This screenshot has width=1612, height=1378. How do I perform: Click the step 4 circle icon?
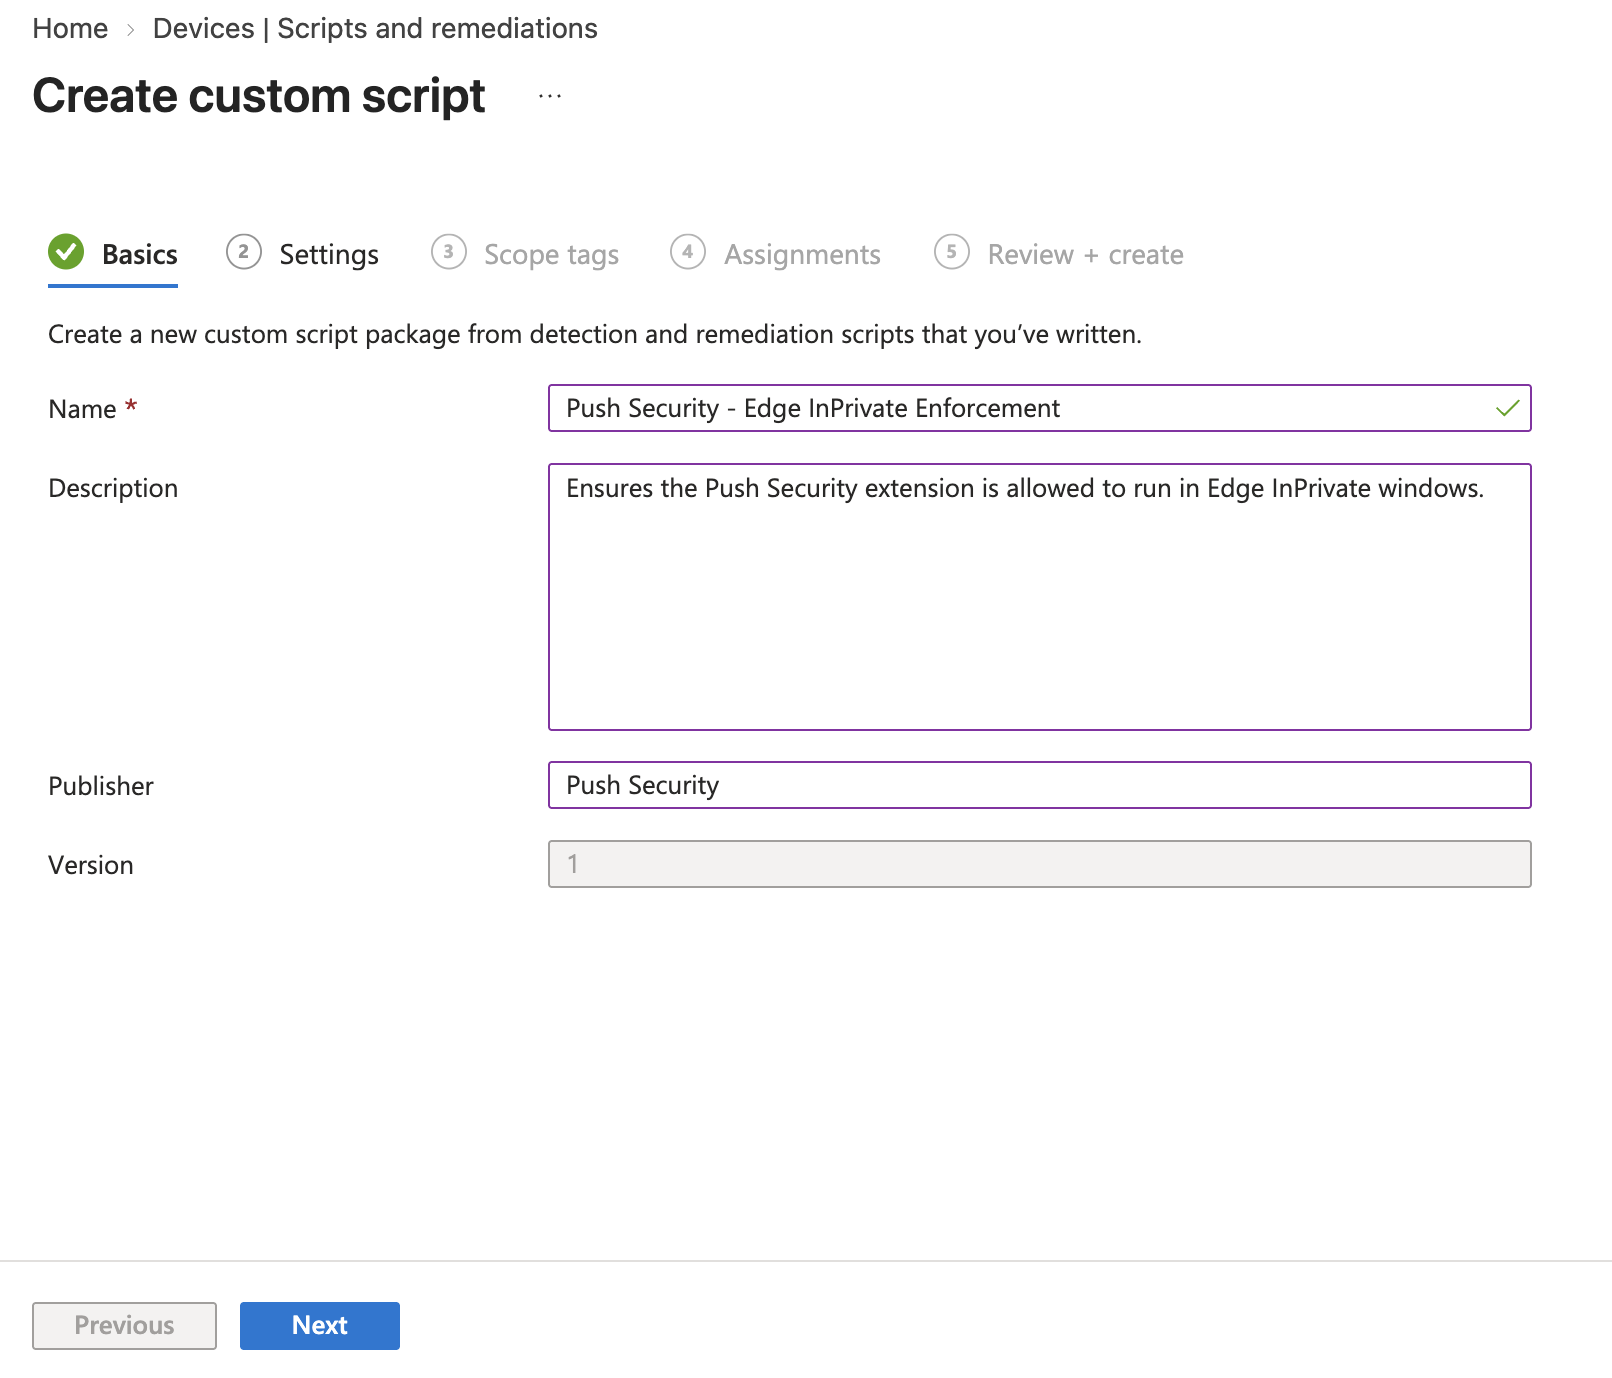pyautogui.click(x=687, y=252)
